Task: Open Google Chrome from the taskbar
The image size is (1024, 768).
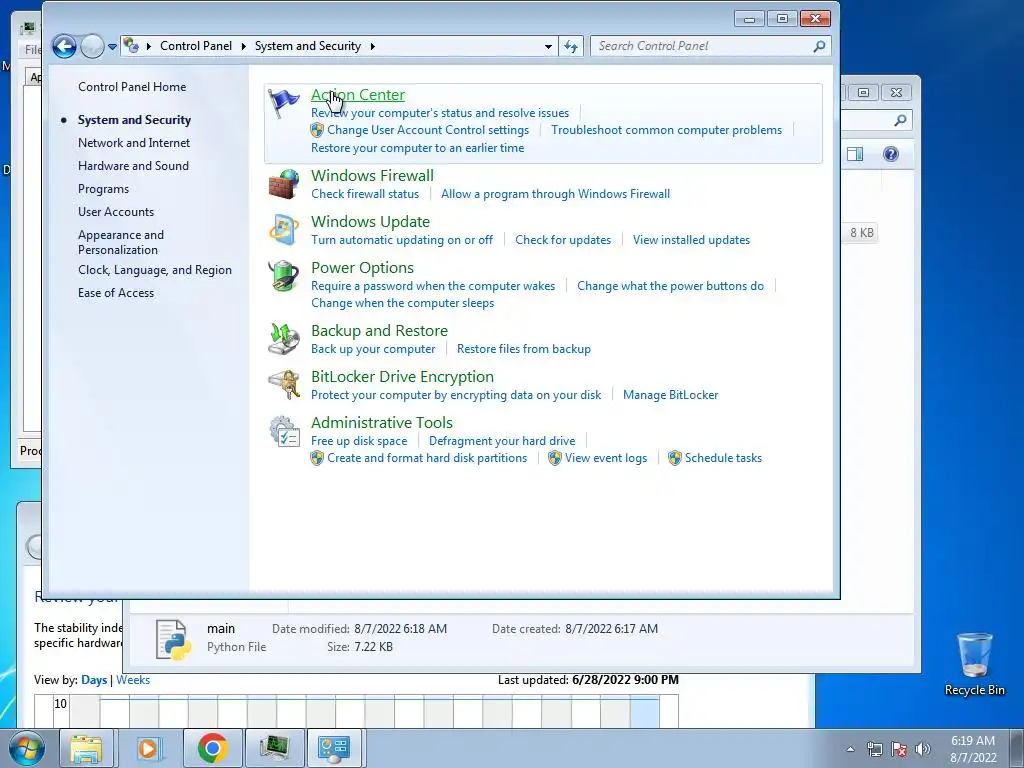Action: click(212, 749)
